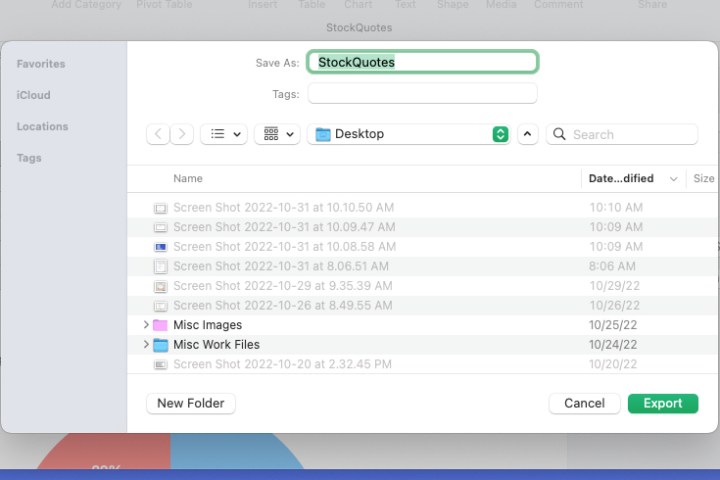Open the icon grouping options dropdown
720x480 pixels.
(277, 134)
